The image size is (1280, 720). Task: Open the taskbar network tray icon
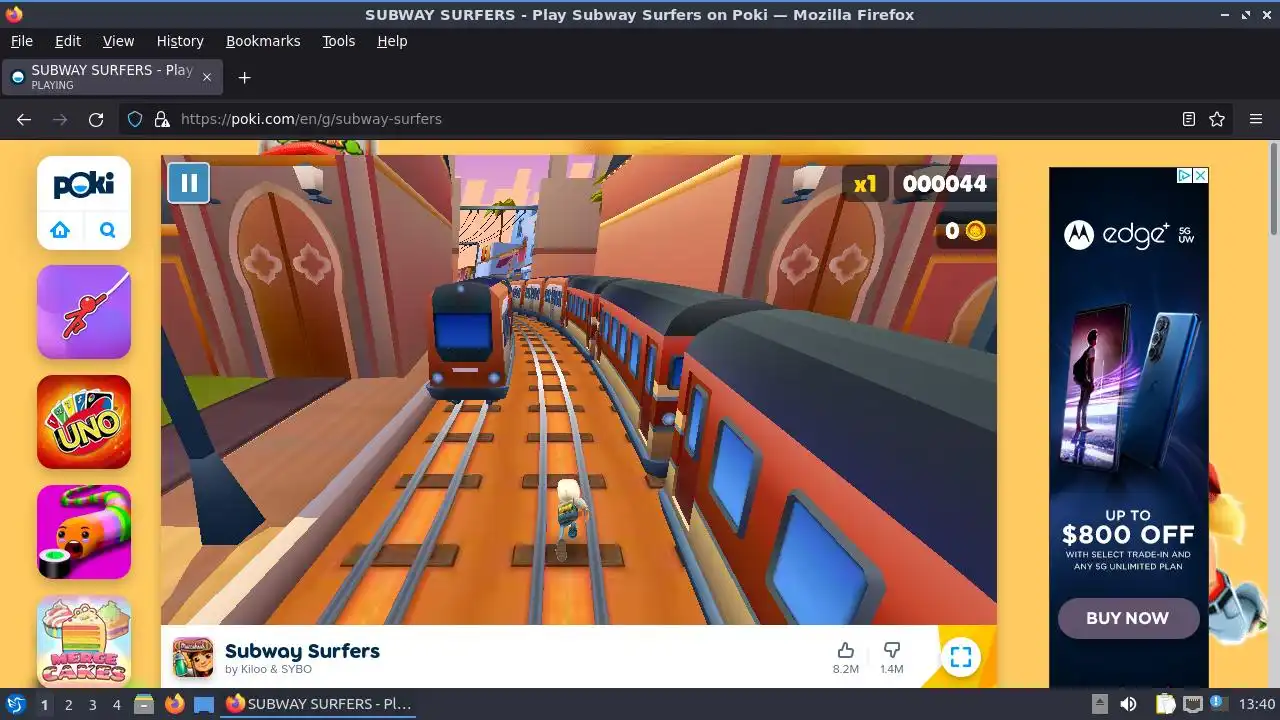(1192, 704)
